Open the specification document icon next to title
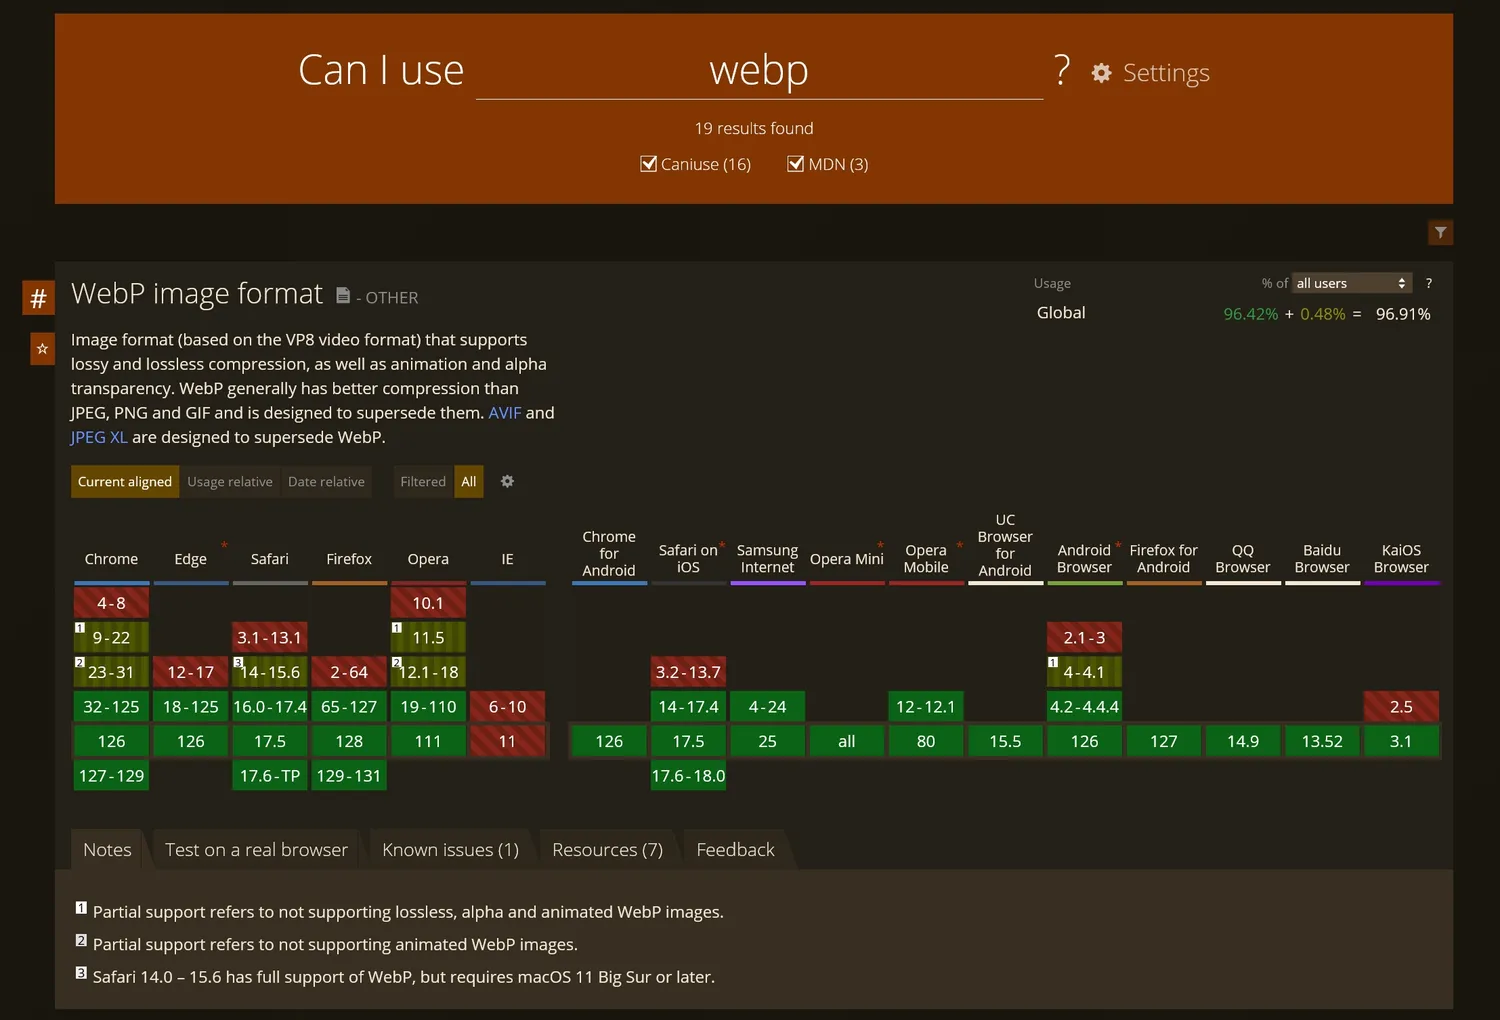Image resolution: width=1500 pixels, height=1020 pixels. tap(343, 295)
